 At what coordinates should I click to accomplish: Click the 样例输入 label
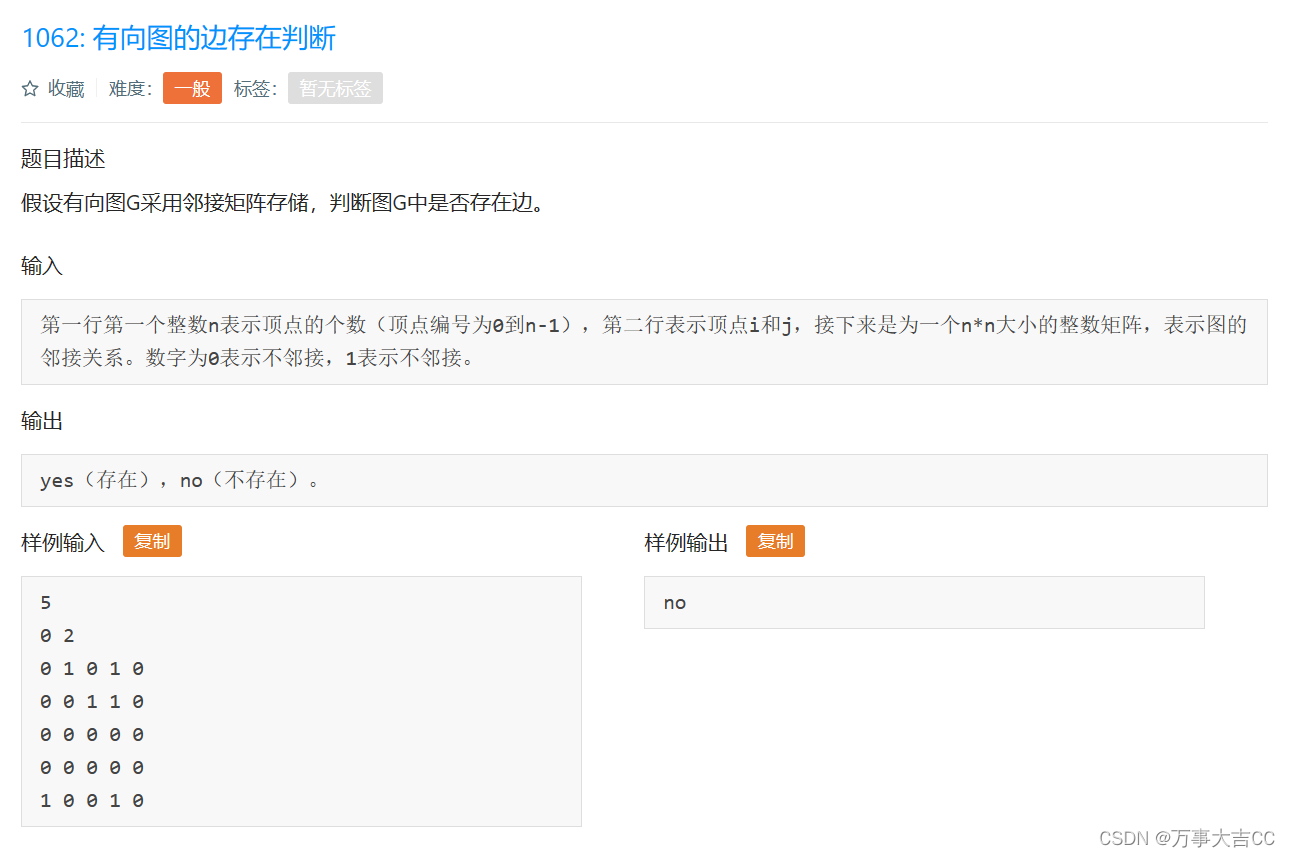click(x=63, y=543)
